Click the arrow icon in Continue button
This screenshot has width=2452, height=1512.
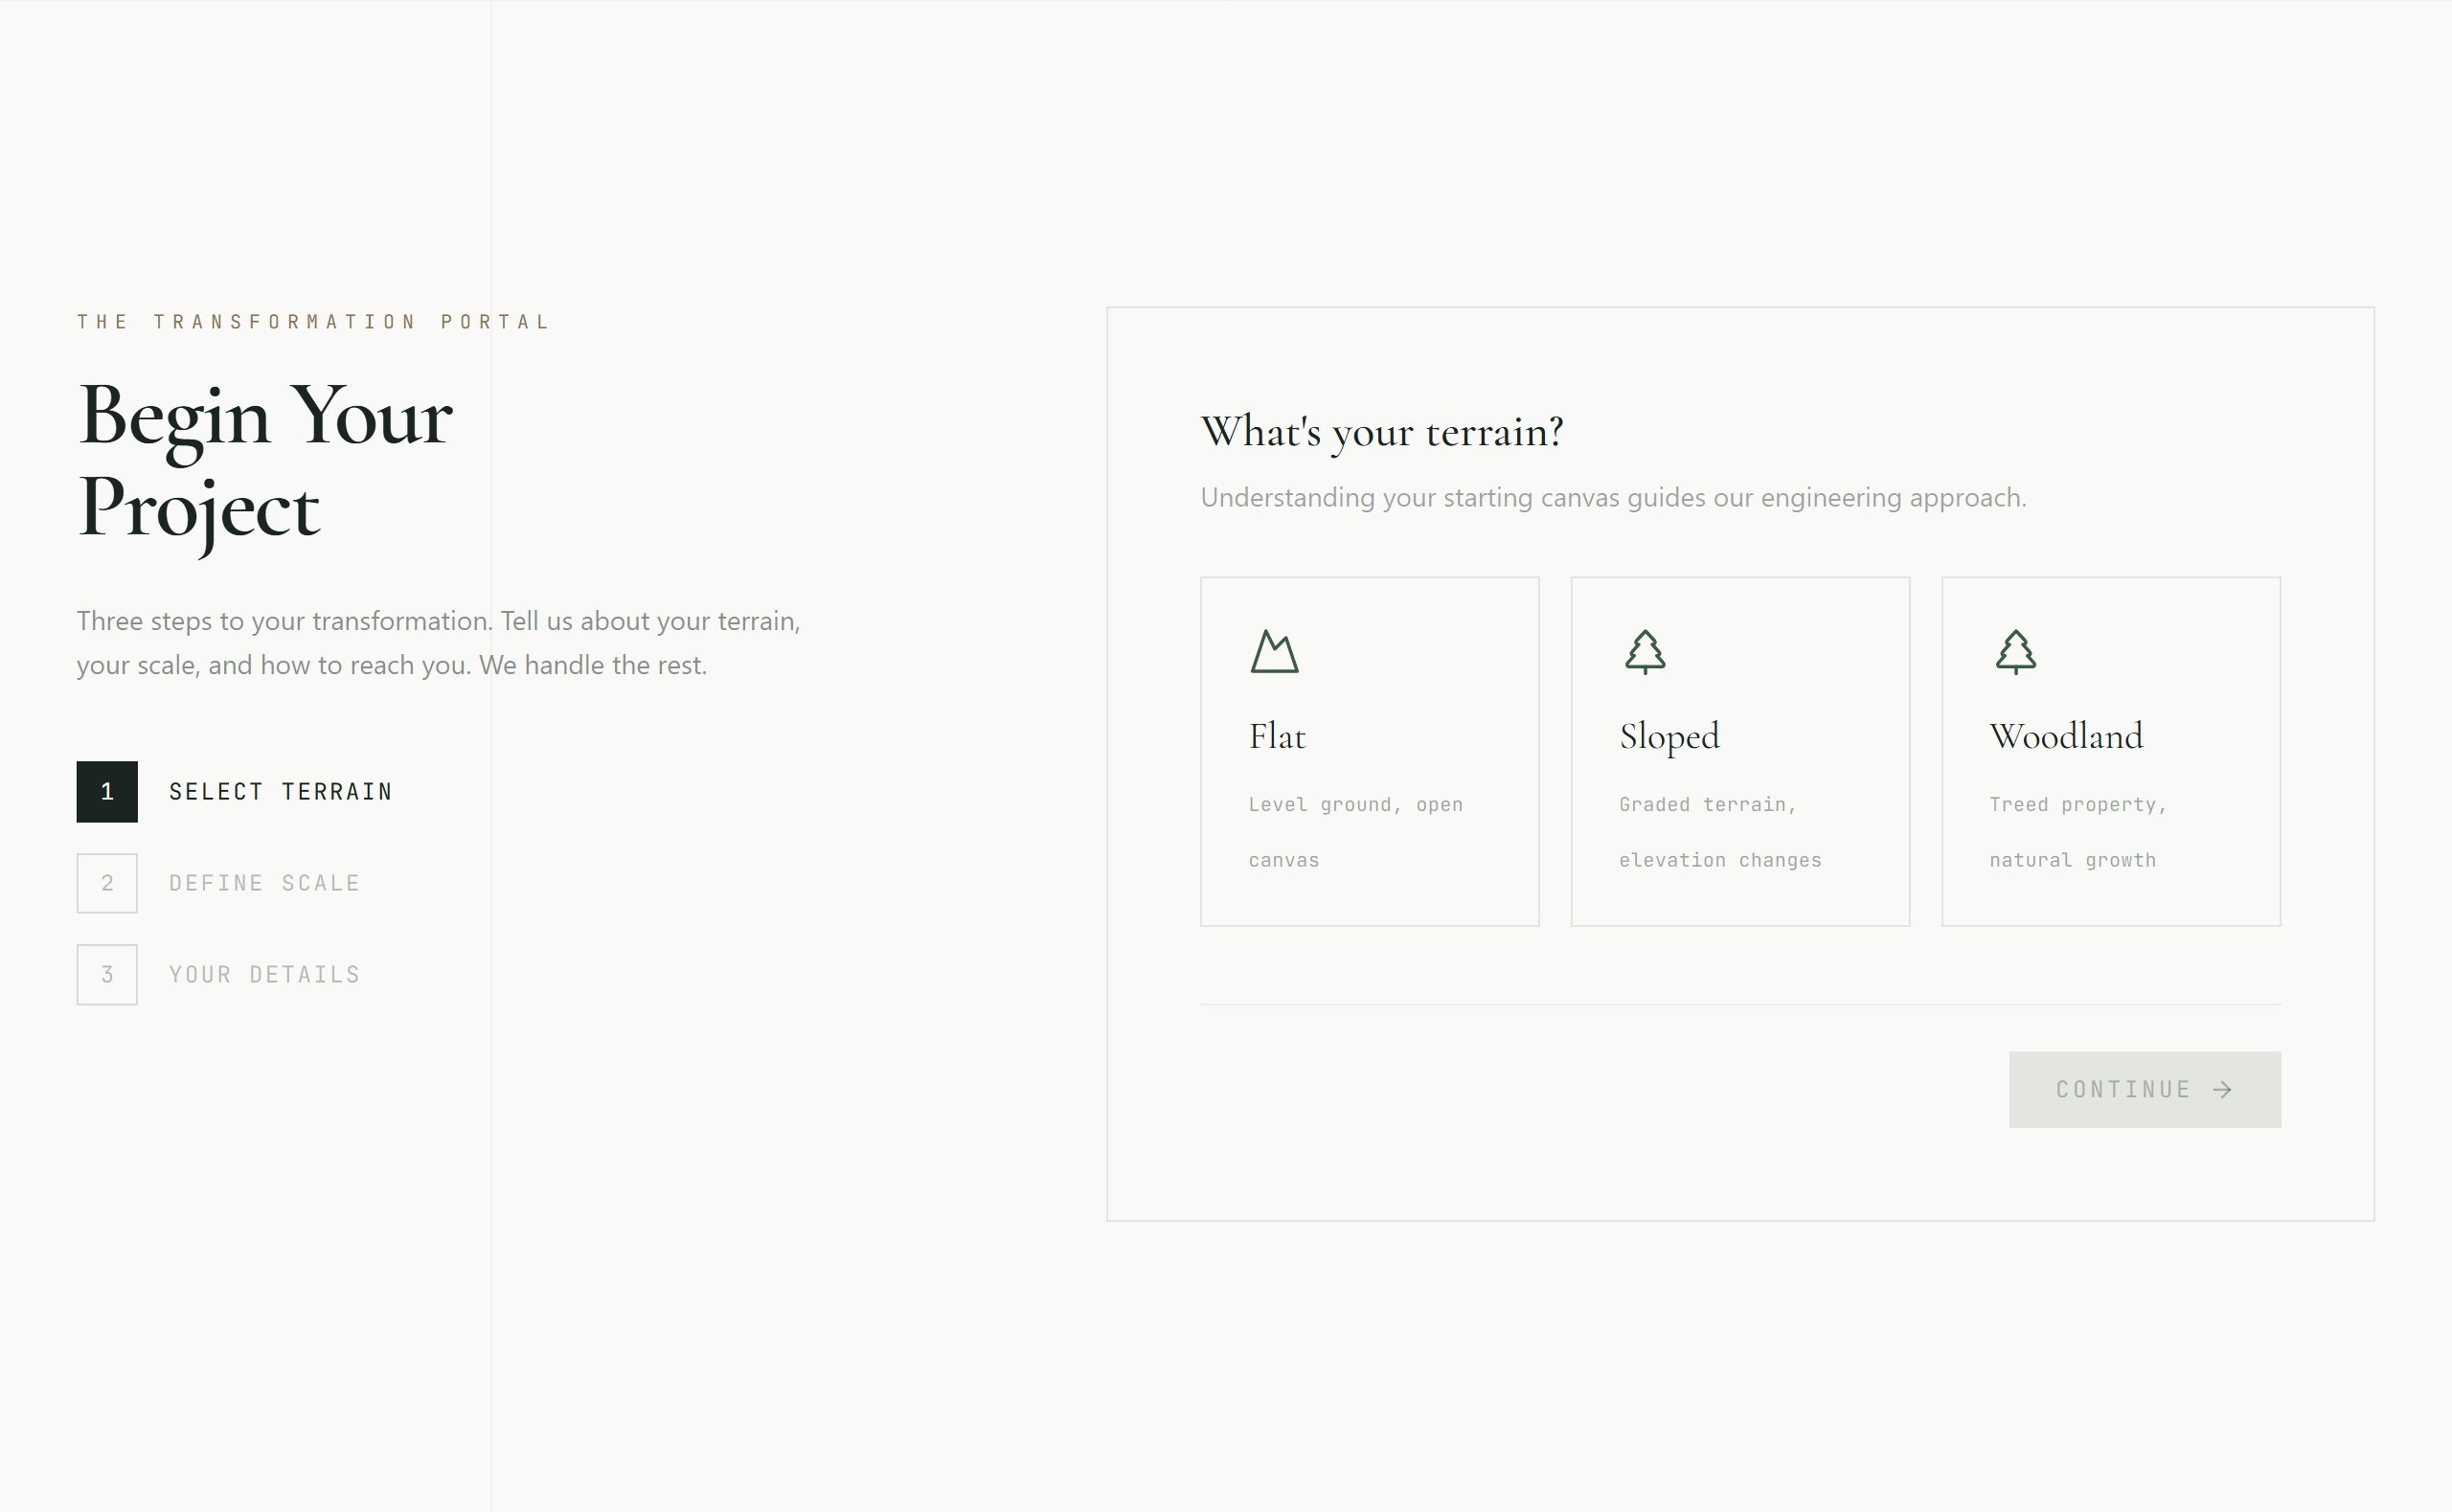pos(2222,1090)
